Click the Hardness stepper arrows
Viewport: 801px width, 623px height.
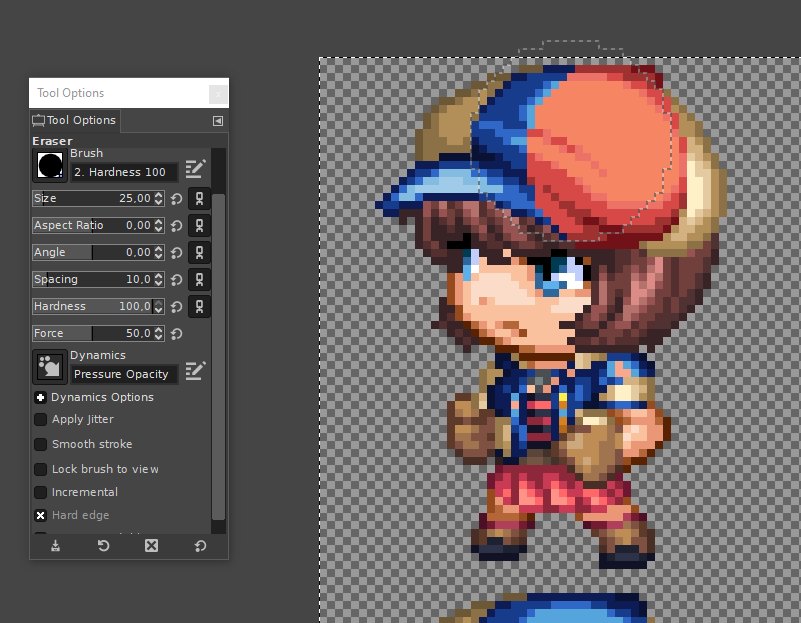[159, 306]
